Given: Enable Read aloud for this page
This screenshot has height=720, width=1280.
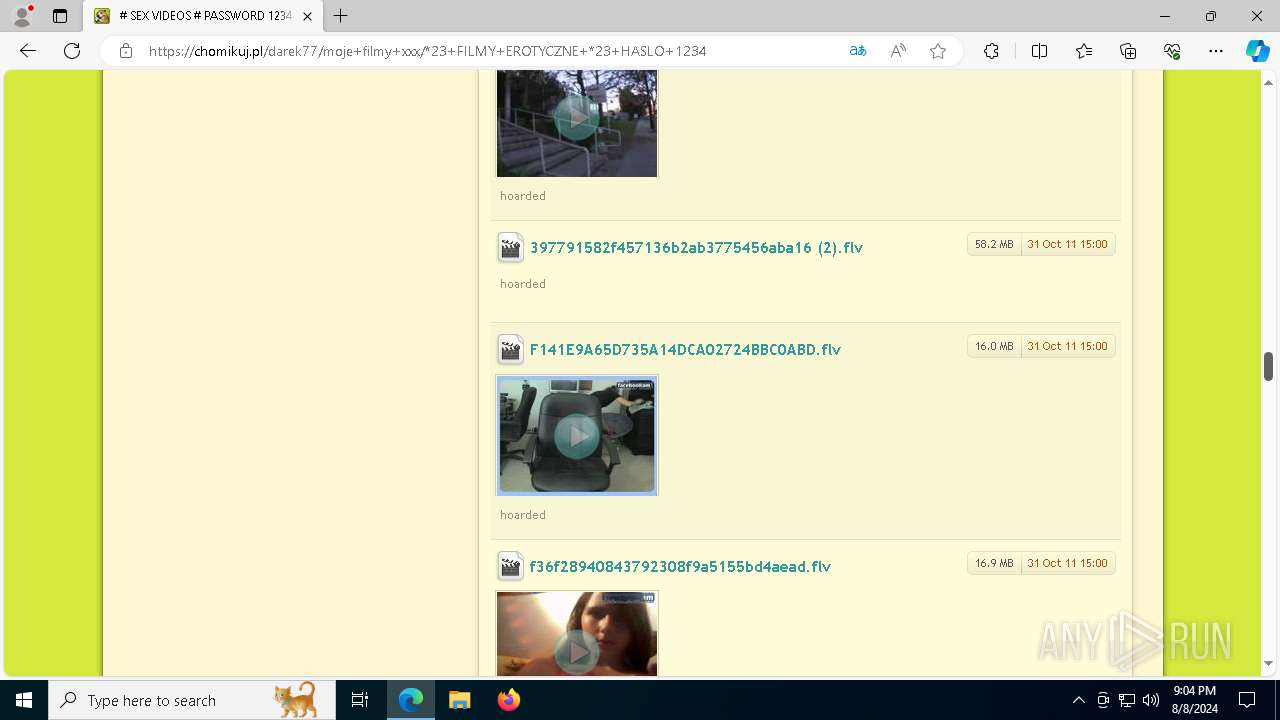Looking at the screenshot, I should point(898,51).
